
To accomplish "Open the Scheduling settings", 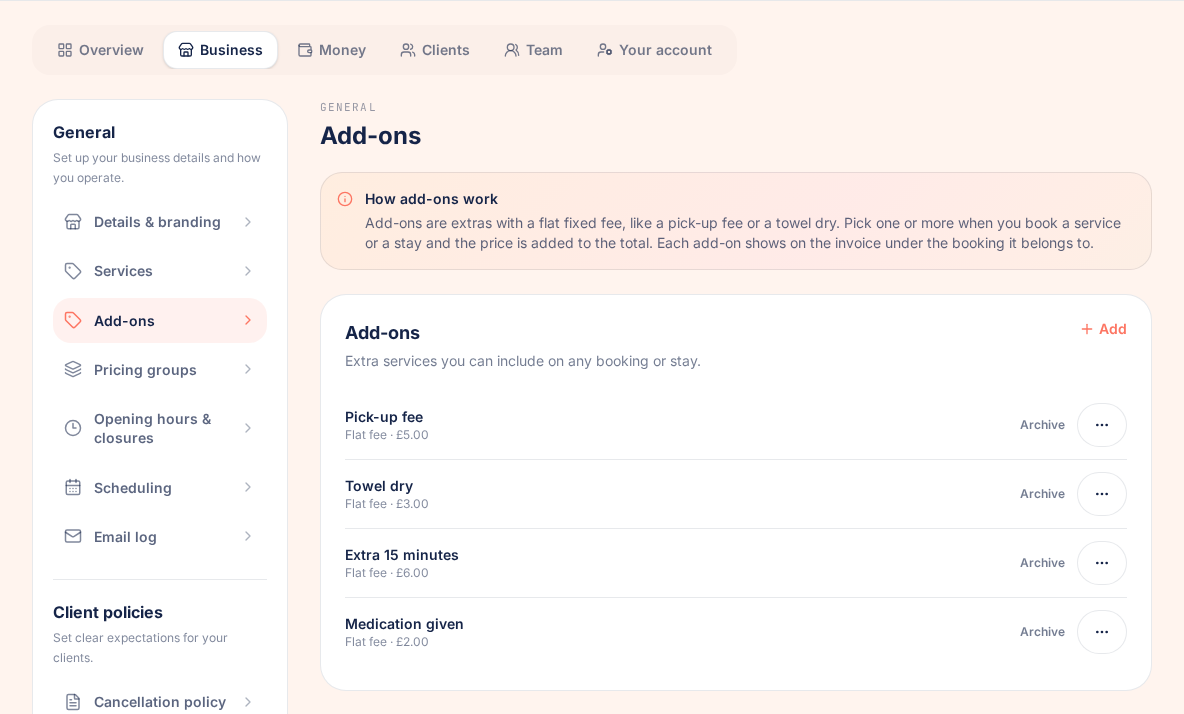I will pyautogui.click(x=160, y=488).
